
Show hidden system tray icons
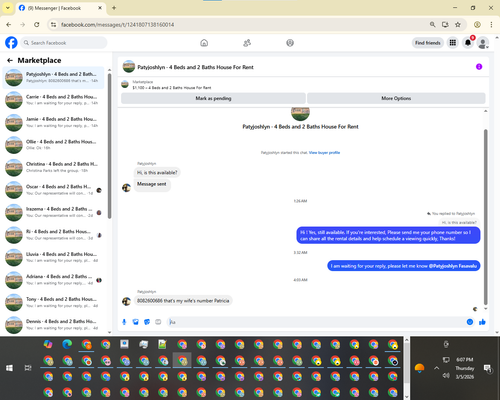[x=436, y=368]
